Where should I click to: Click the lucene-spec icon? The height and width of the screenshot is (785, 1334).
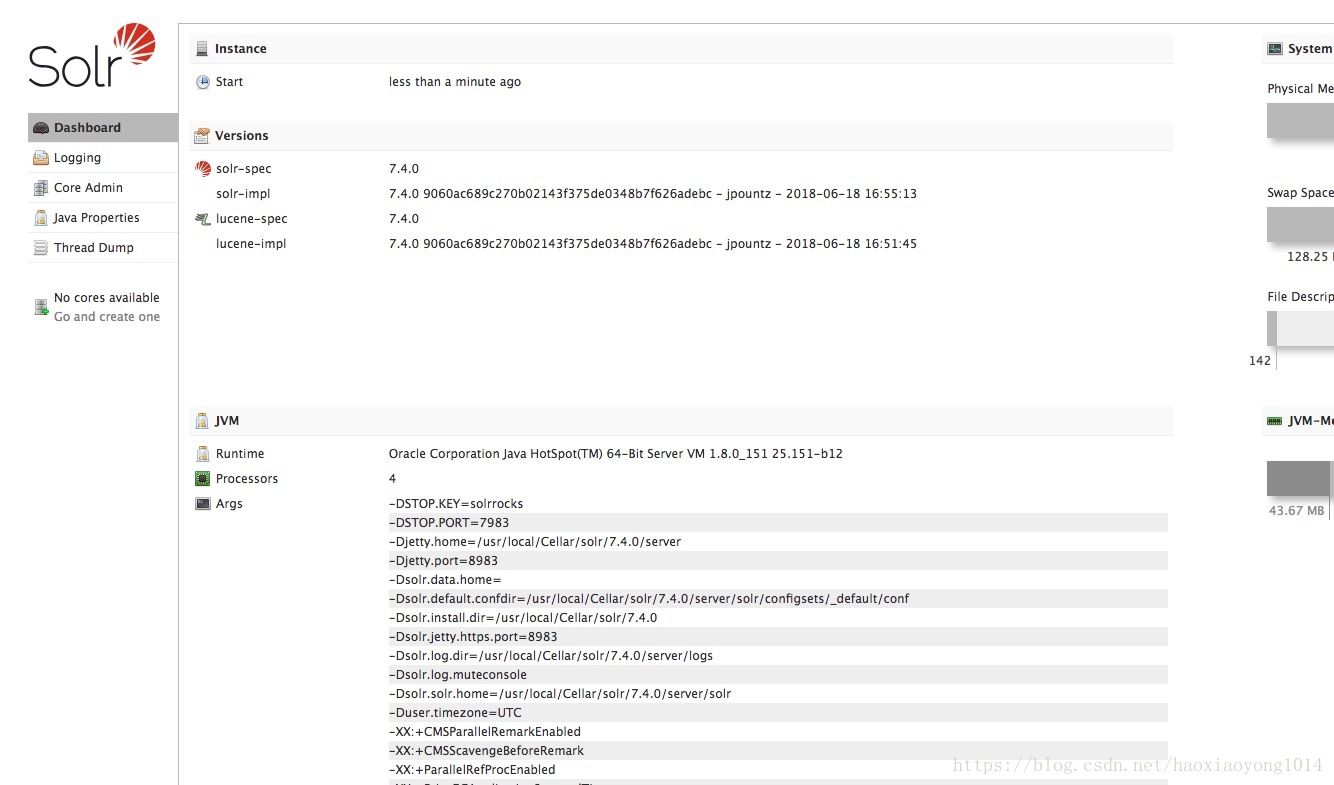(203, 219)
